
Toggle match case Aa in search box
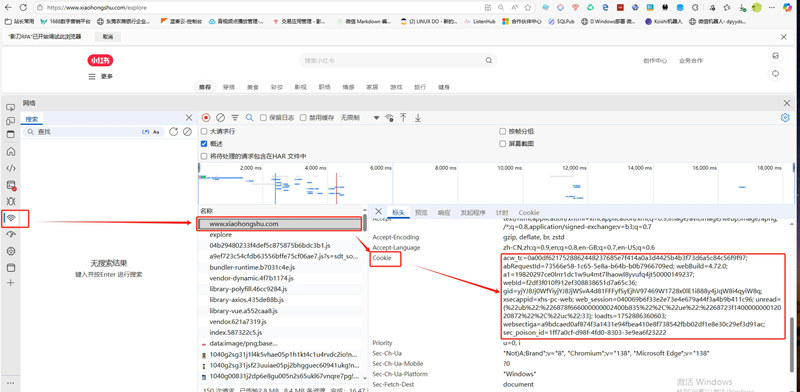(156, 132)
